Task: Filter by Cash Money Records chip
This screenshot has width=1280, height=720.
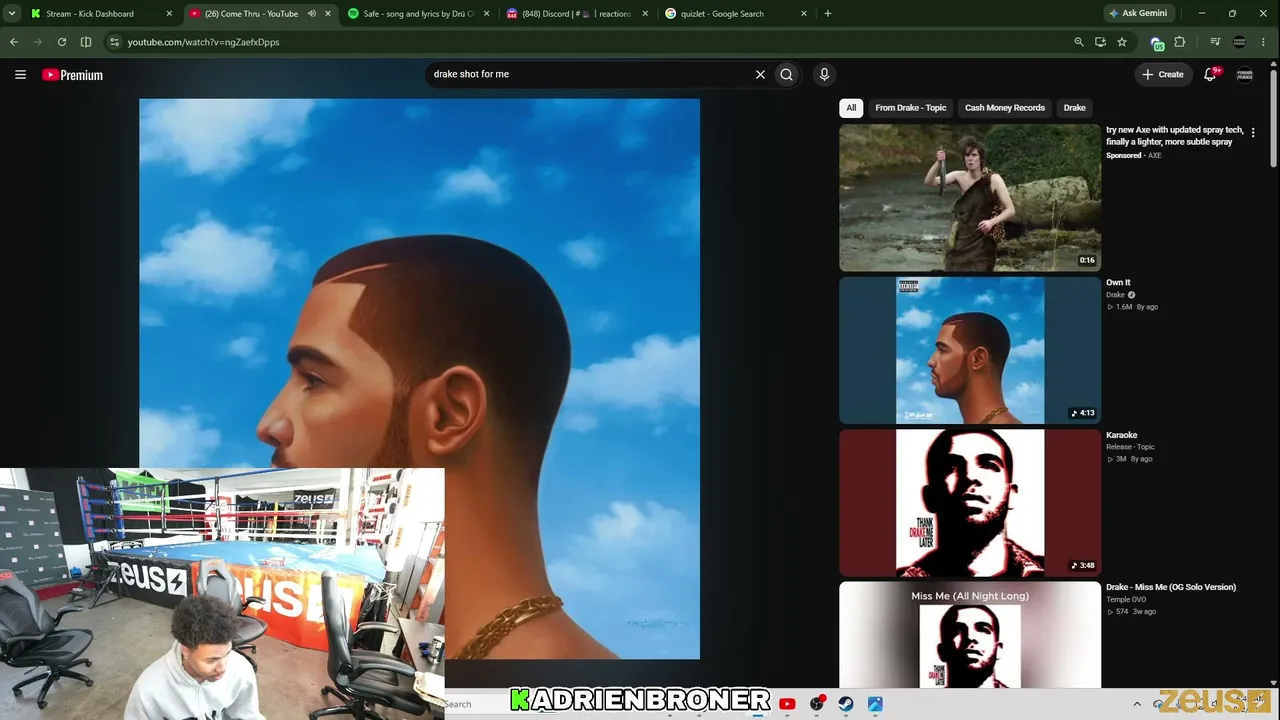Action: pos(1005,108)
